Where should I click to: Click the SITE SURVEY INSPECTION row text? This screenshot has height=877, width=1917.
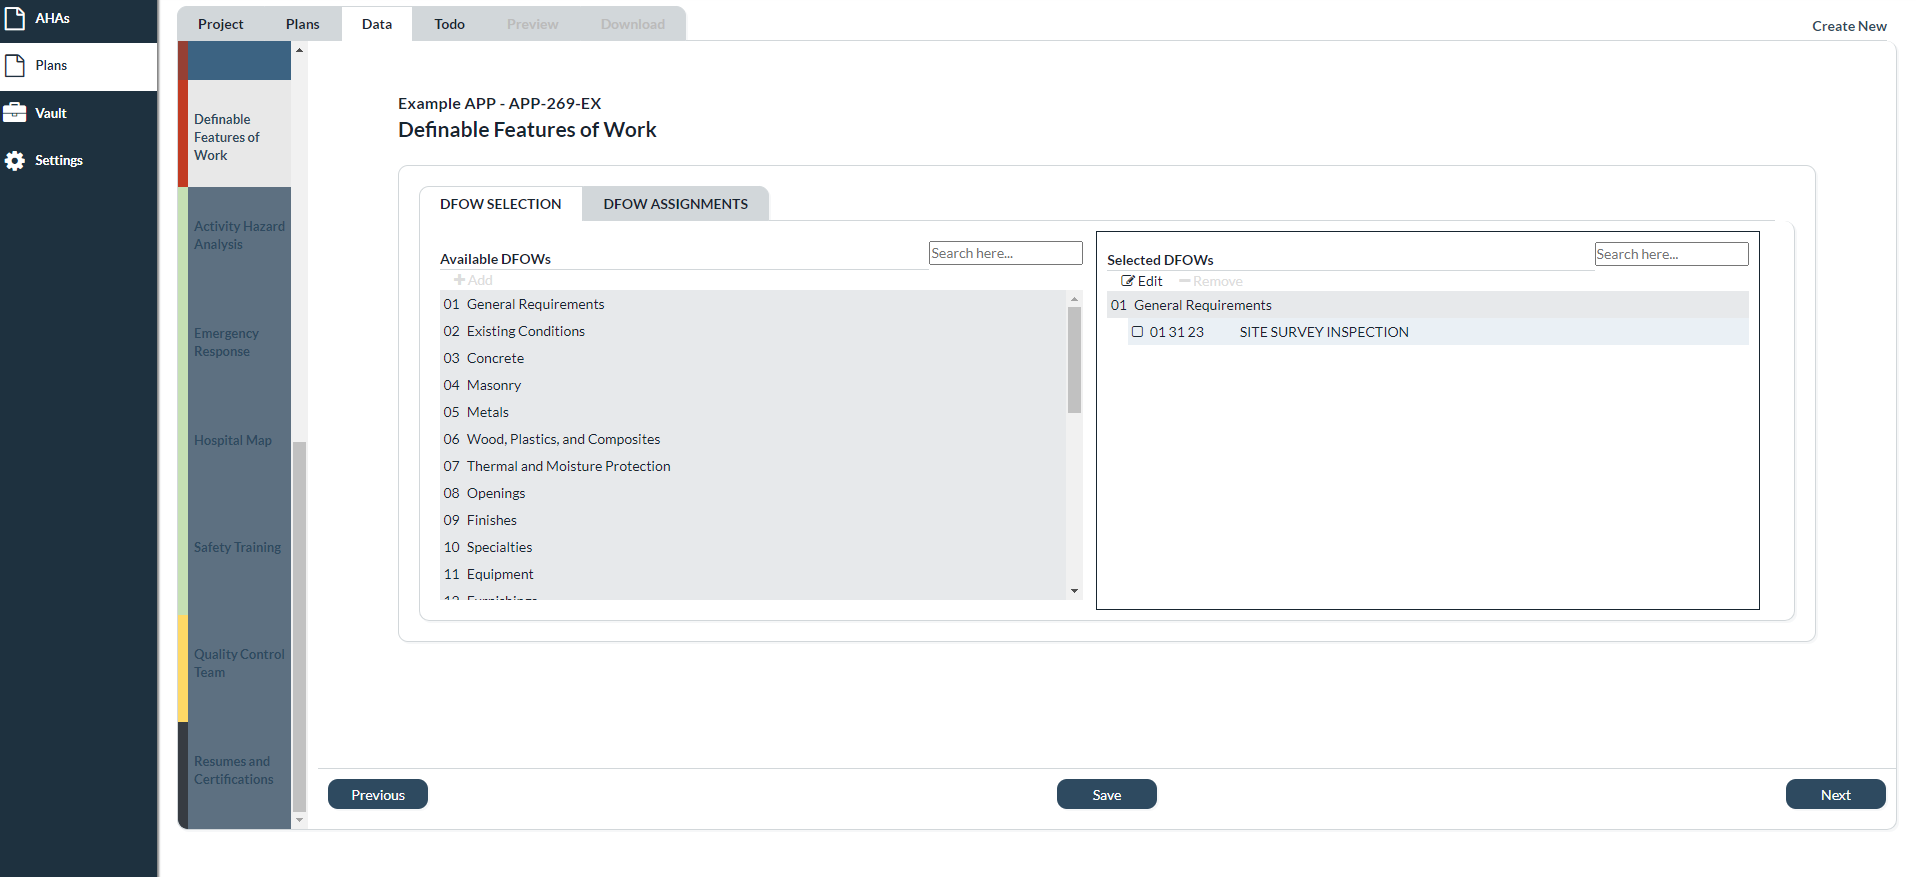click(x=1324, y=332)
